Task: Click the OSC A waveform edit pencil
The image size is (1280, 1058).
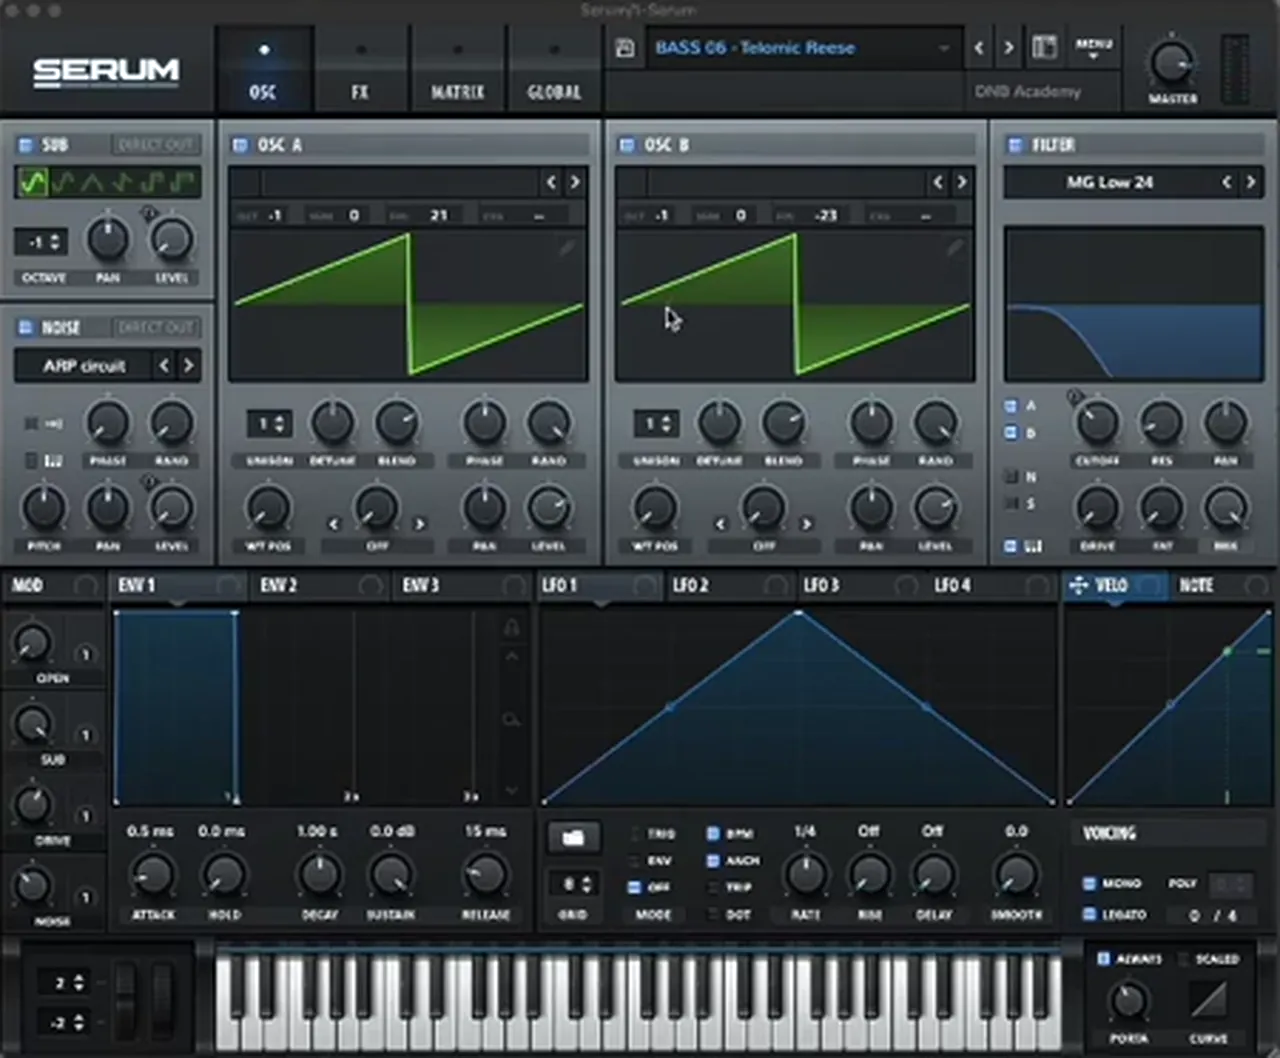Action: click(x=567, y=247)
